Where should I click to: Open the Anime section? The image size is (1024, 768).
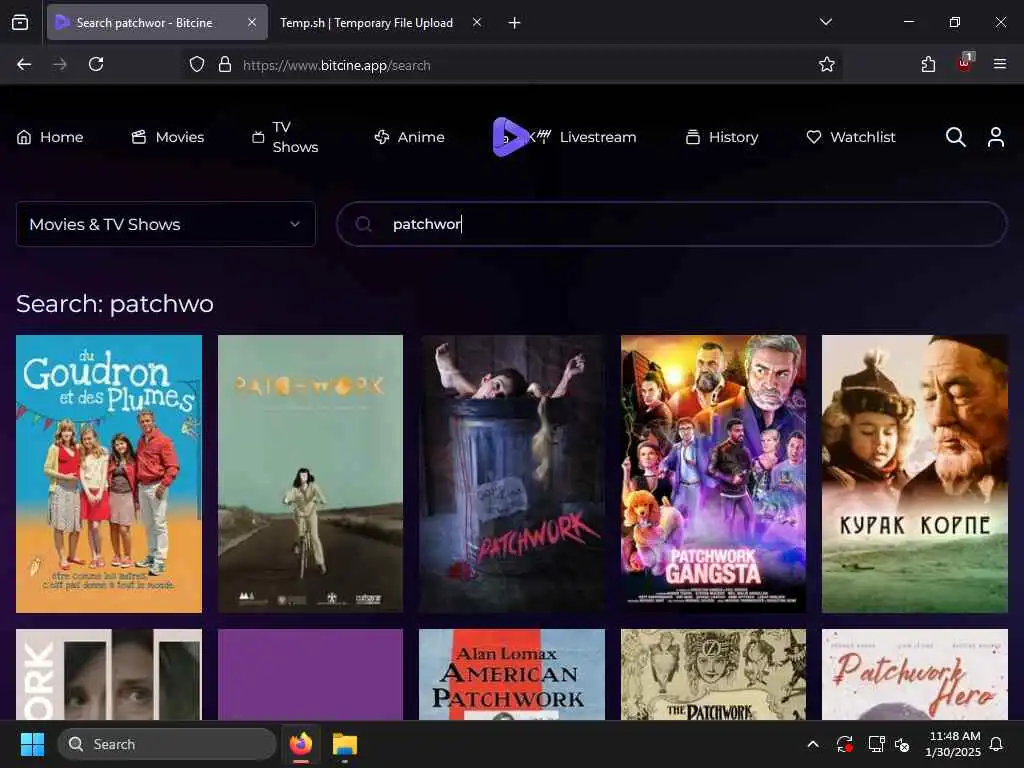[409, 137]
